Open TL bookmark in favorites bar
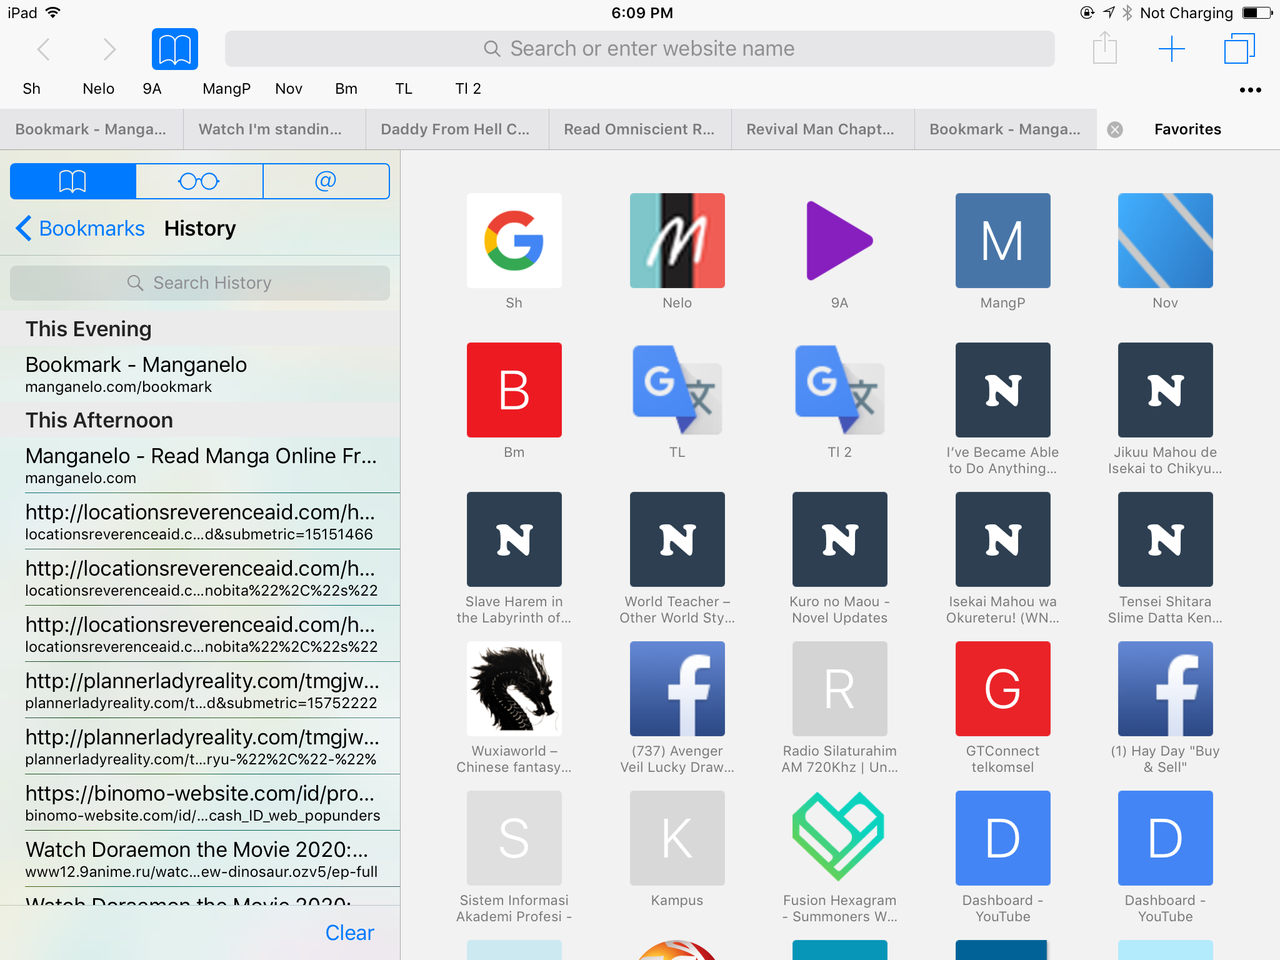Screen dimensions: 1280x960 click(x=404, y=89)
